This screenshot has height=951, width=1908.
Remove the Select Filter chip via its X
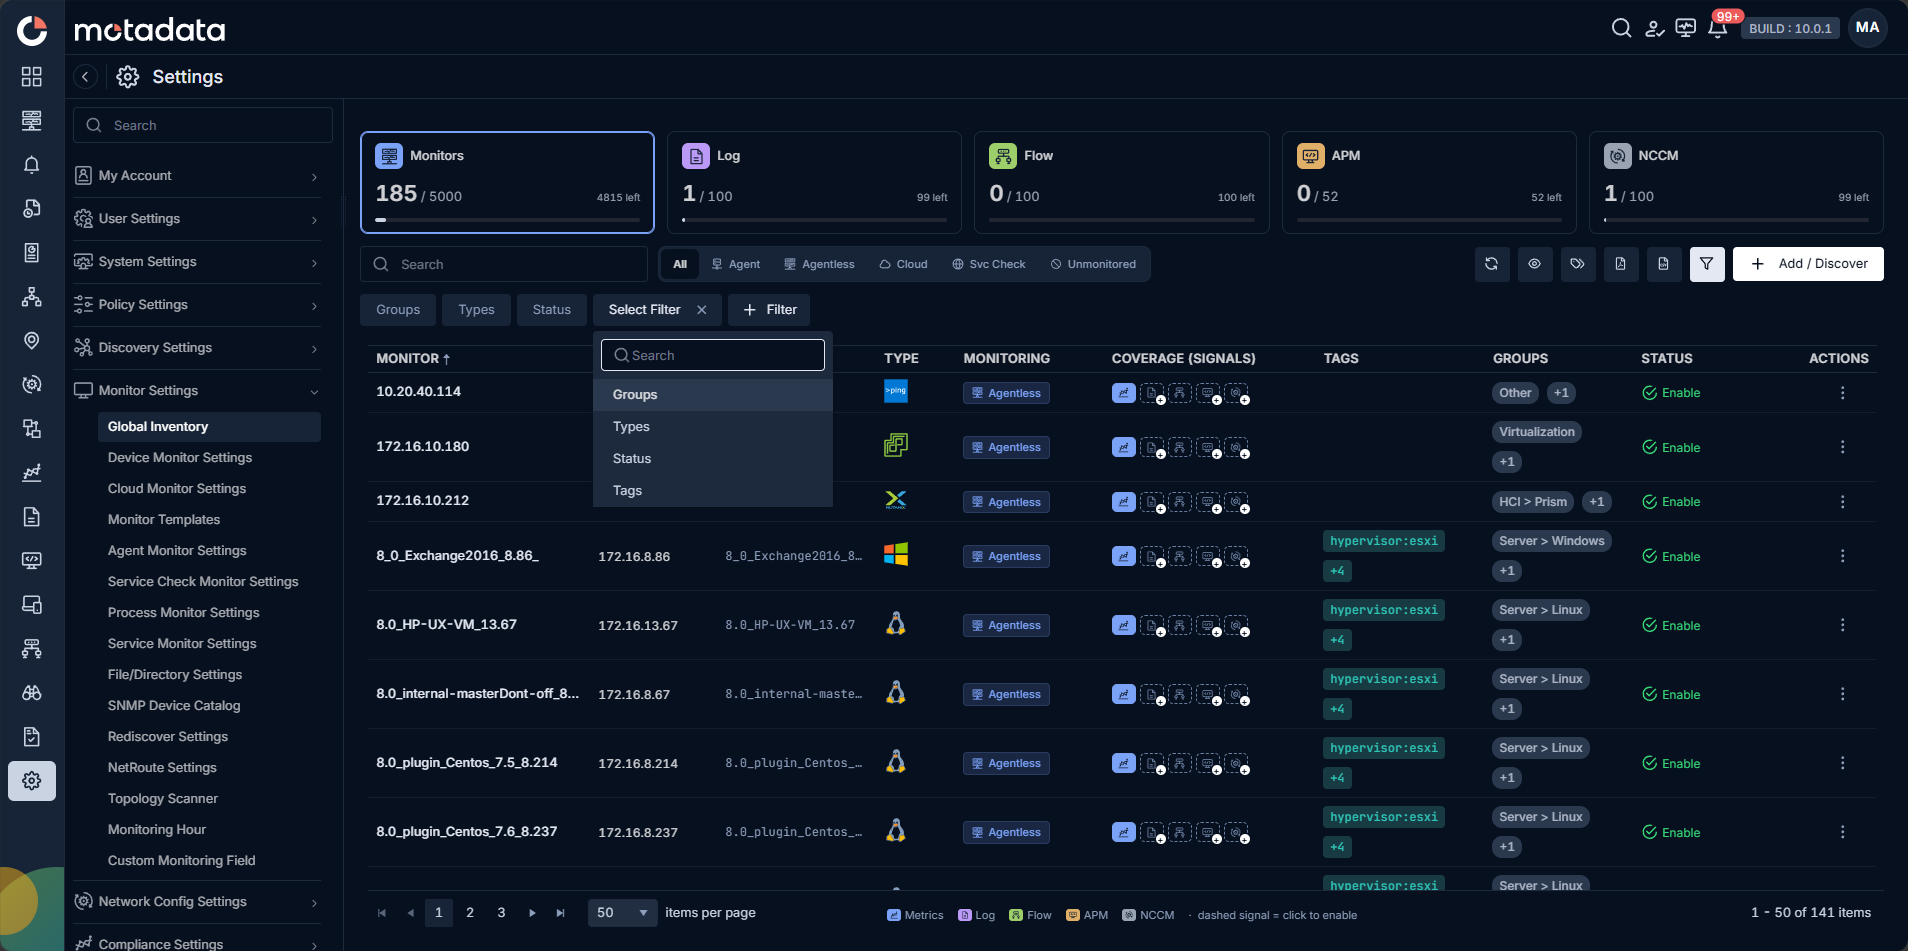point(702,310)
